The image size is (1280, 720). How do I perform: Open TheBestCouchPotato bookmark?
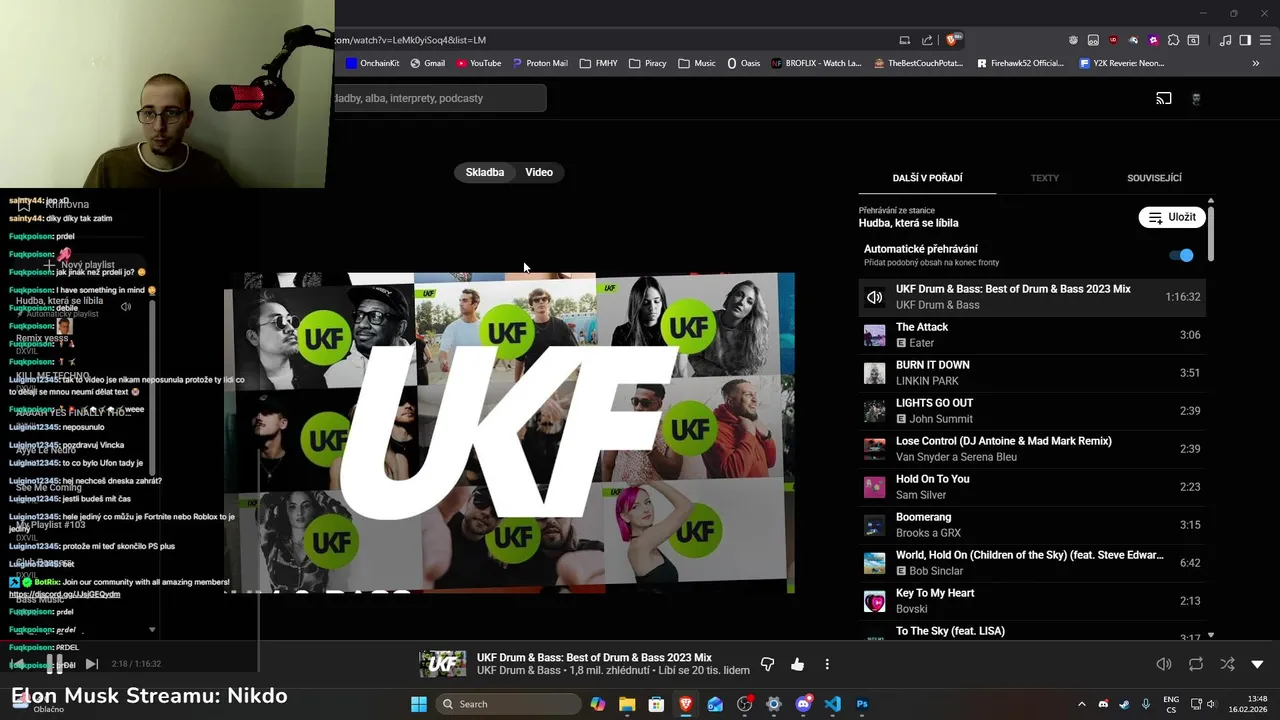click(x=919, y=63)
